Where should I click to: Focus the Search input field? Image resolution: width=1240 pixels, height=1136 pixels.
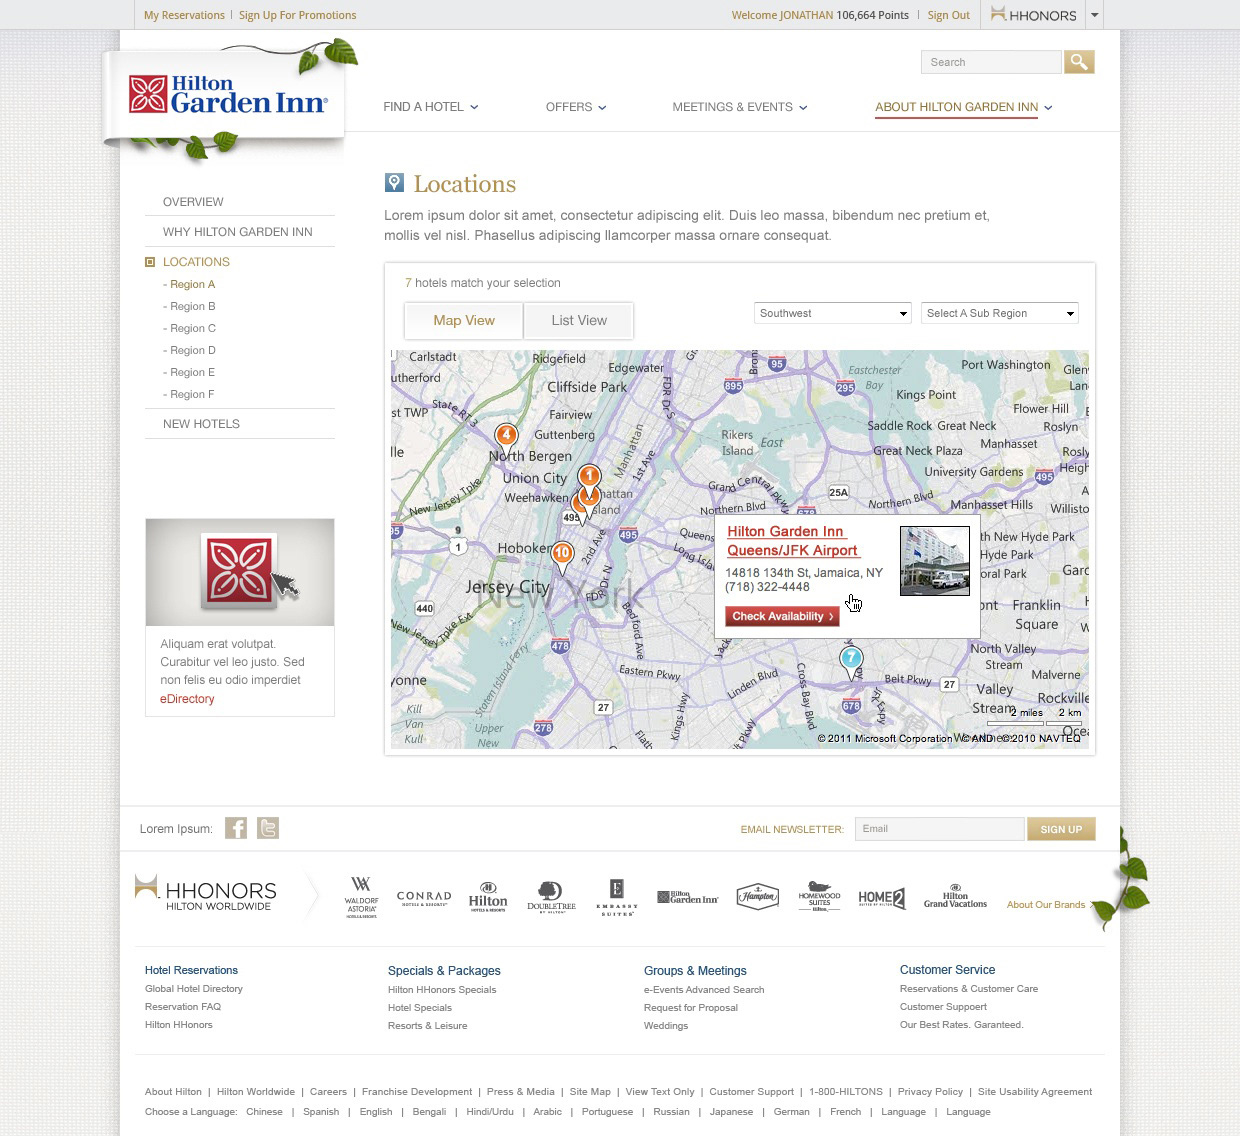991,62
